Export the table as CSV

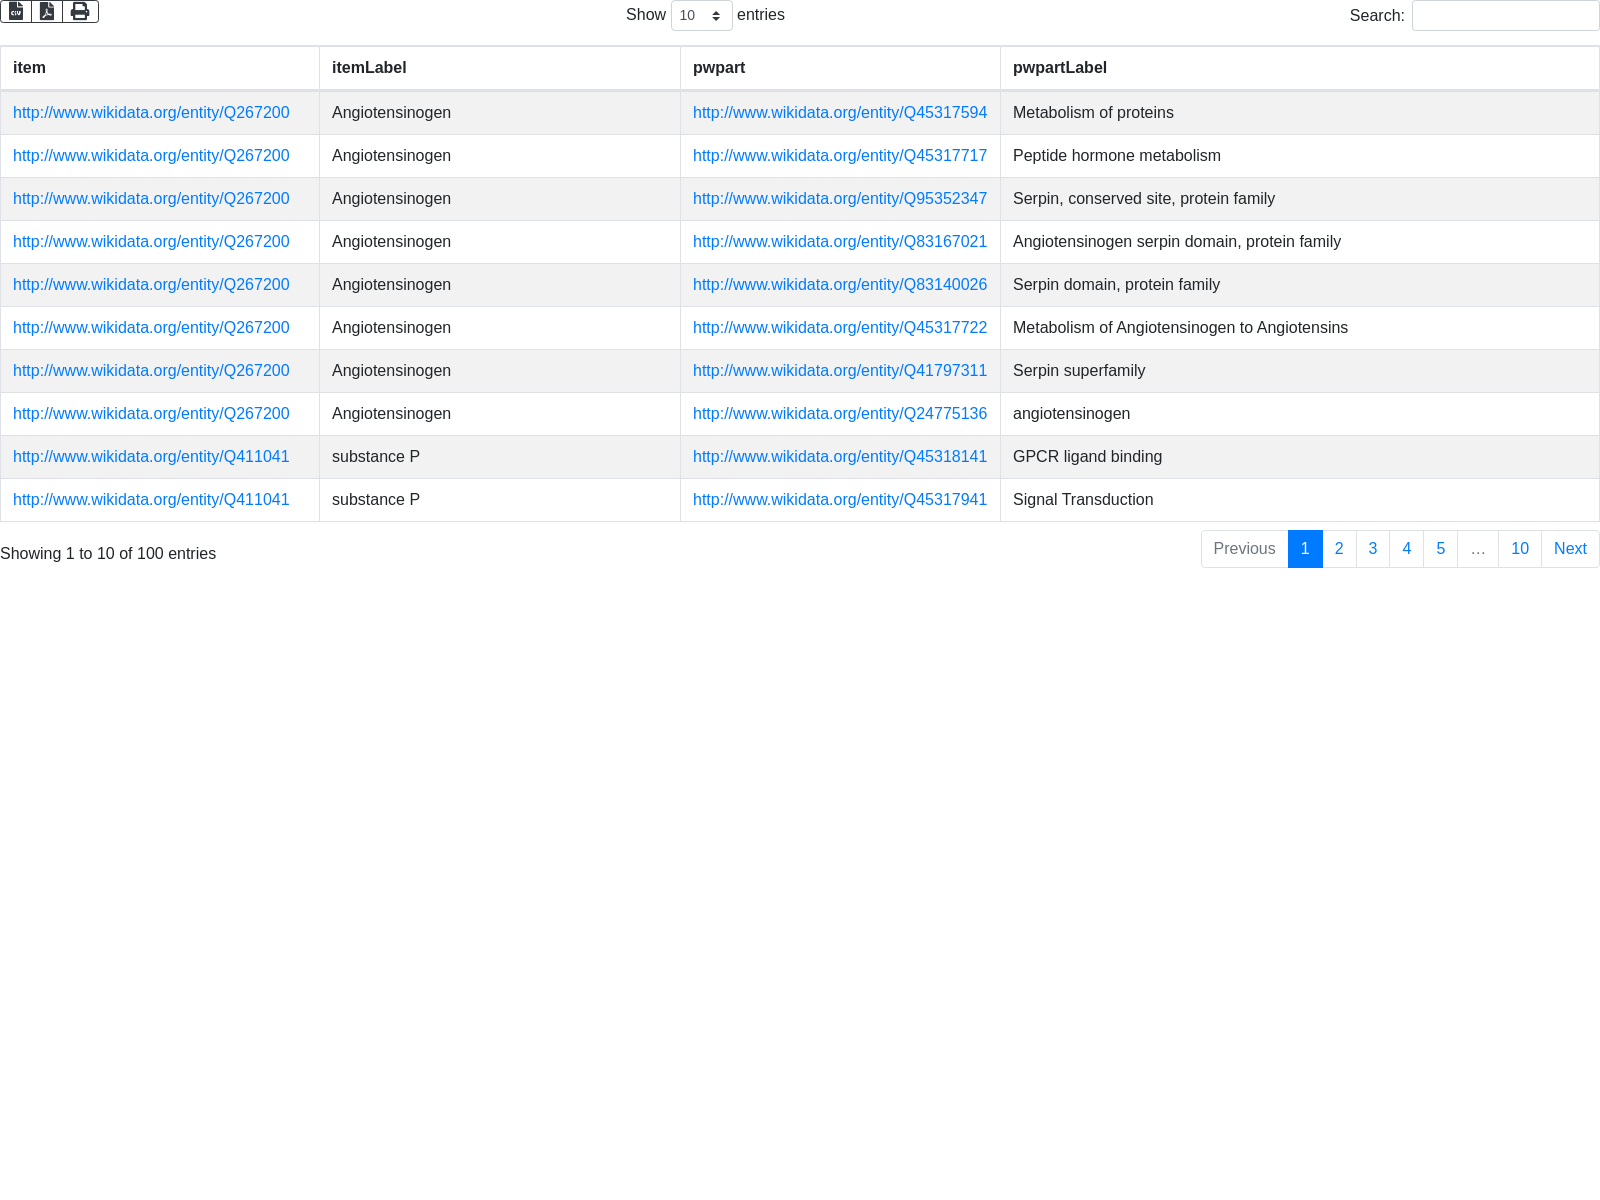coord(16,11)
